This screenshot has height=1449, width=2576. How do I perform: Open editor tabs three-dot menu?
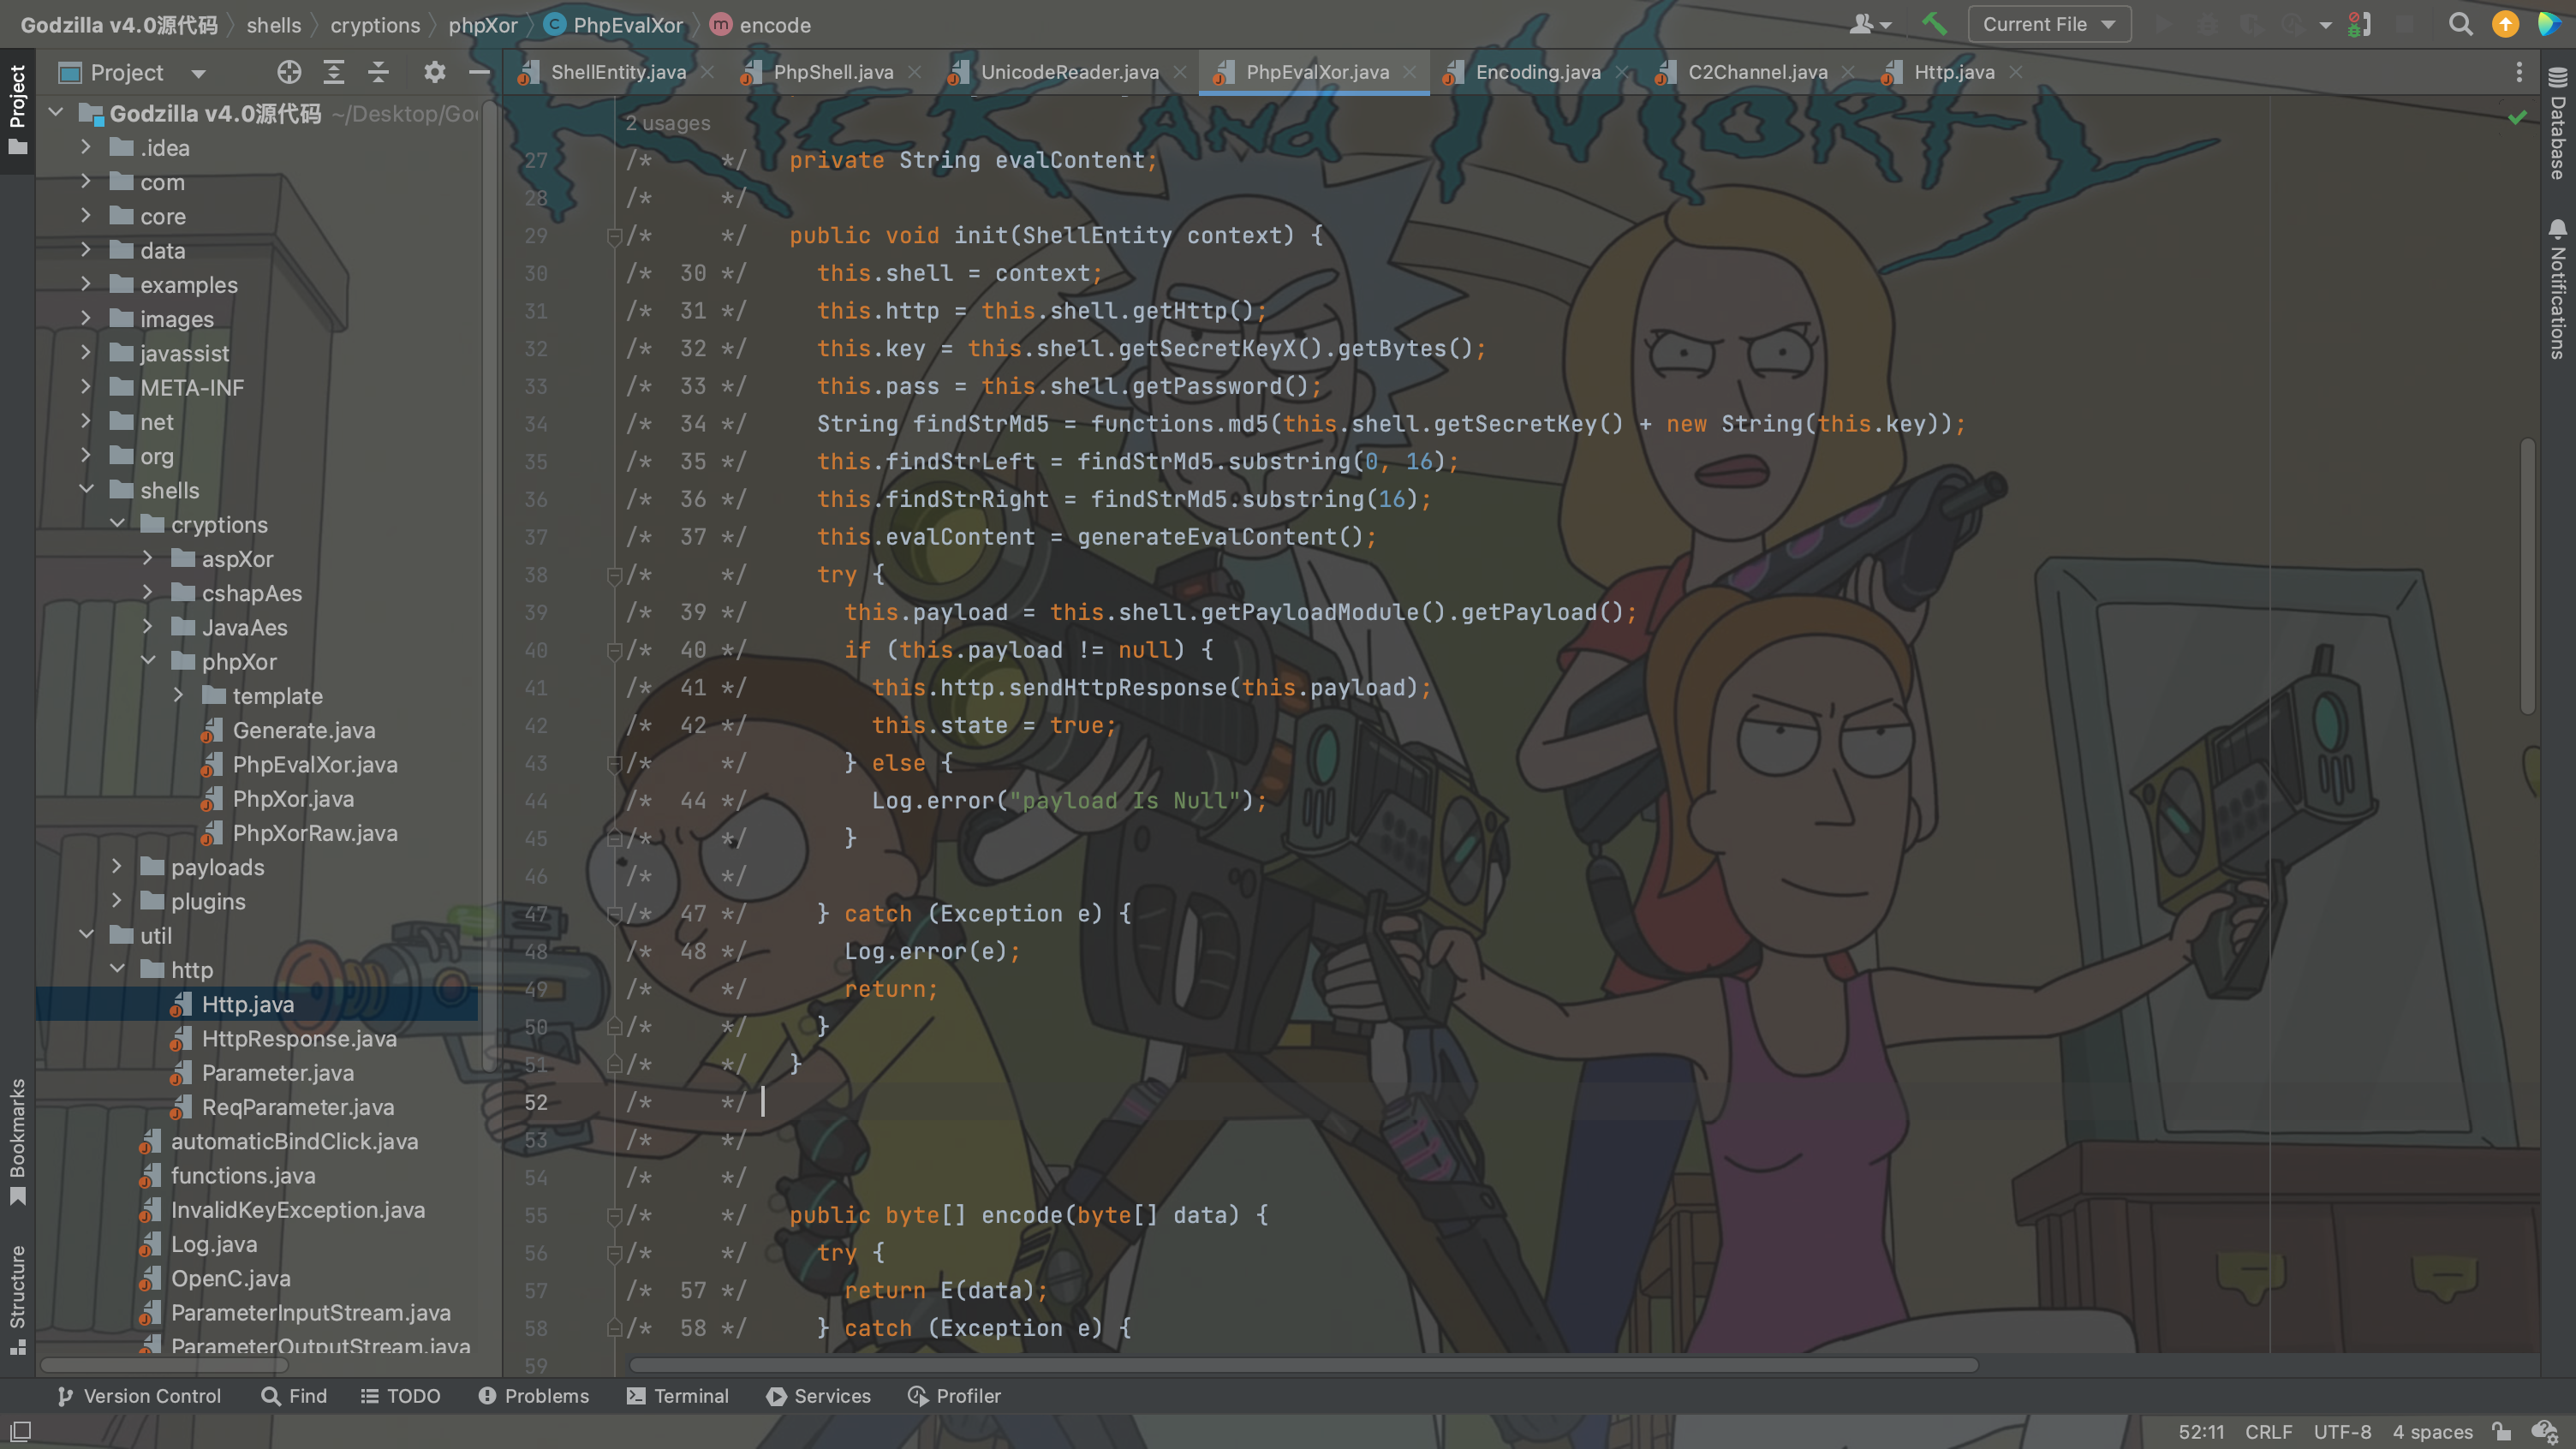[2519, 72]
